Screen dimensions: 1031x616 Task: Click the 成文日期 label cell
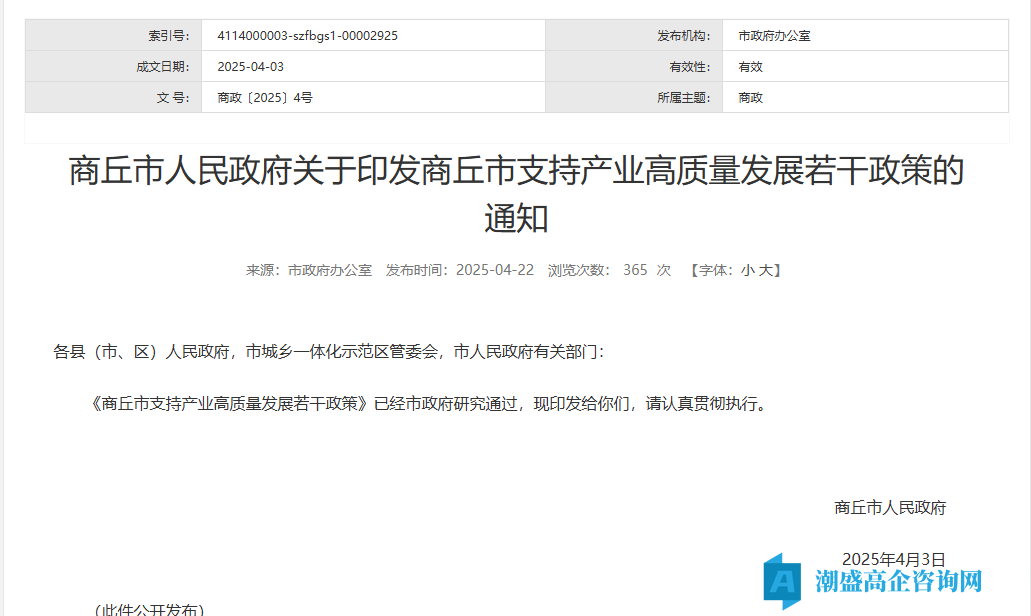(x=114, y=66)
